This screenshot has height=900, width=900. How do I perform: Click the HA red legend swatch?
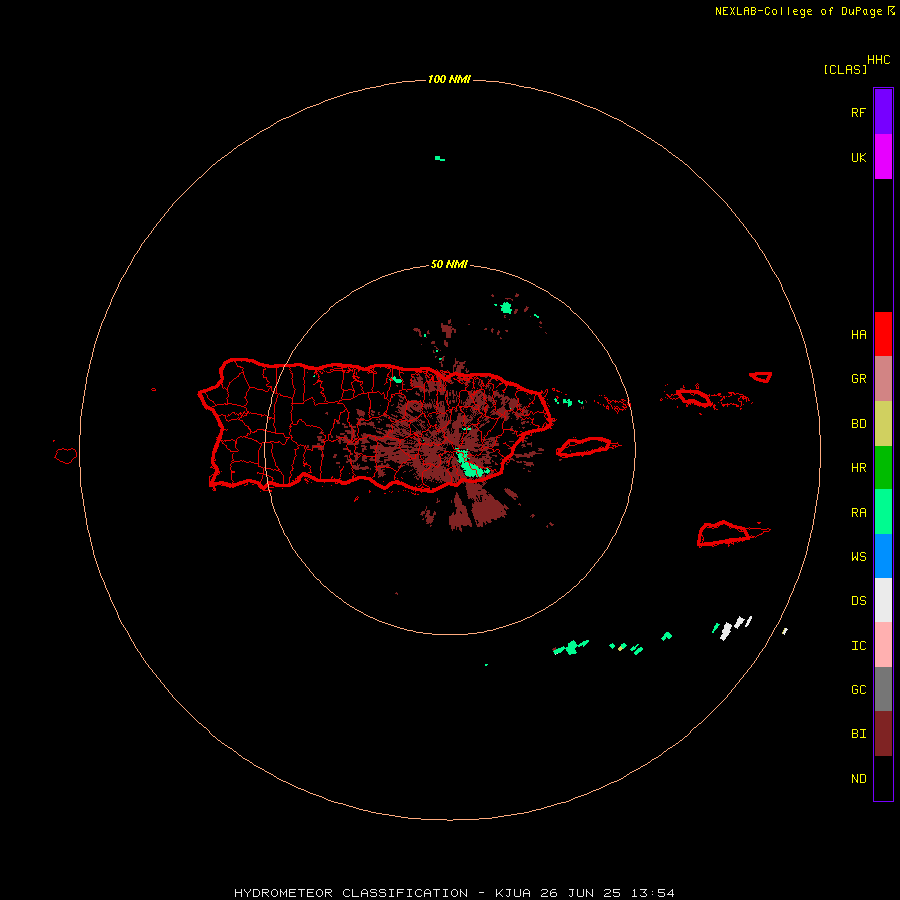[x=883, y=334]
